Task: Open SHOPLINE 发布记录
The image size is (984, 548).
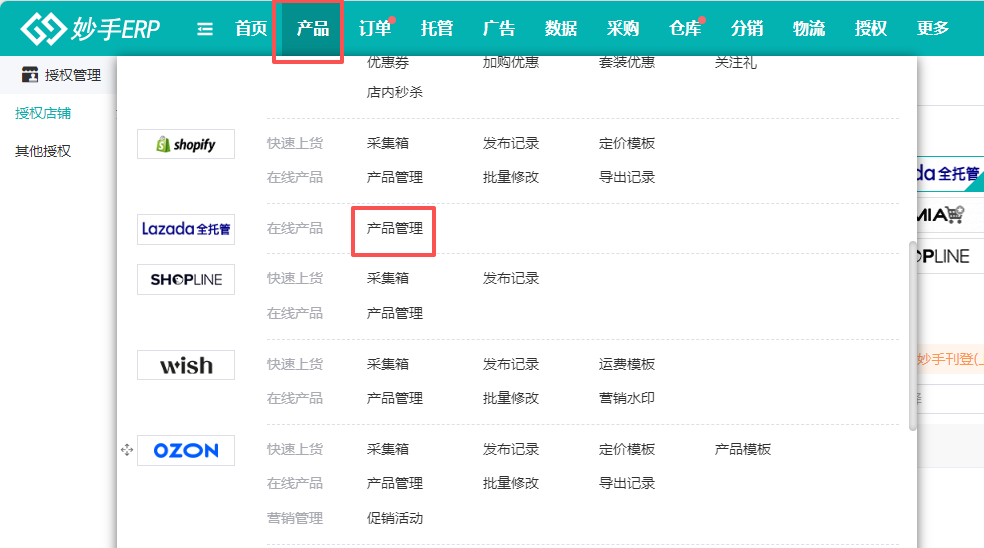Action: coord(511,278)
